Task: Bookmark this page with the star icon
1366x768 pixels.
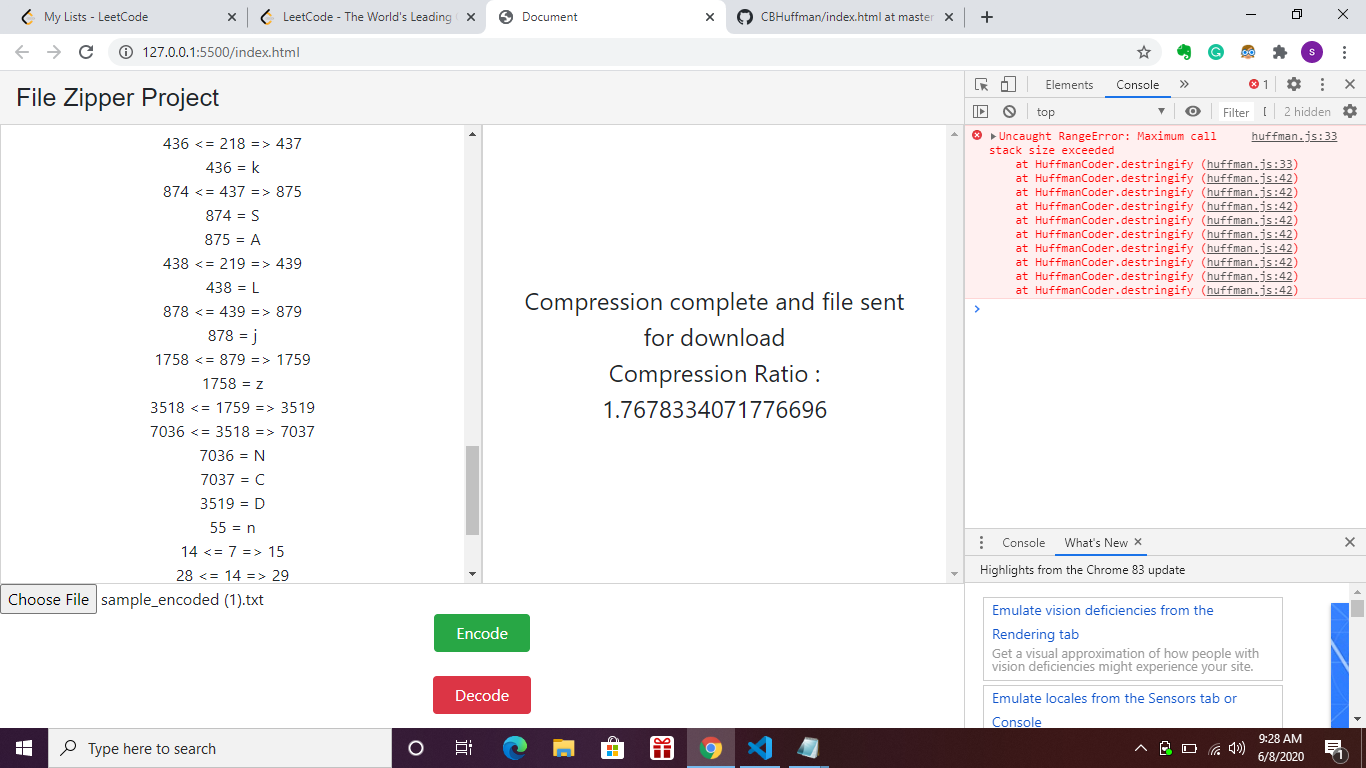Action: click(x=1144, y=52)
